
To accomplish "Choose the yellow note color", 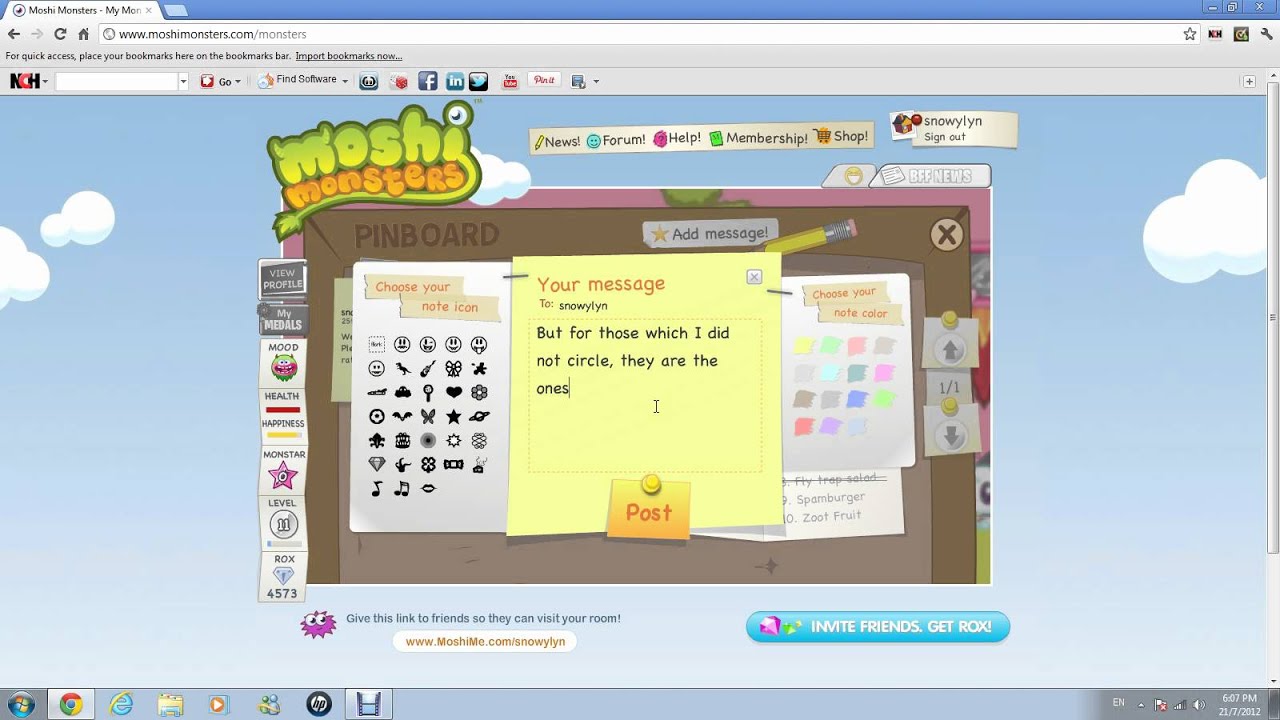I will 803,346.
